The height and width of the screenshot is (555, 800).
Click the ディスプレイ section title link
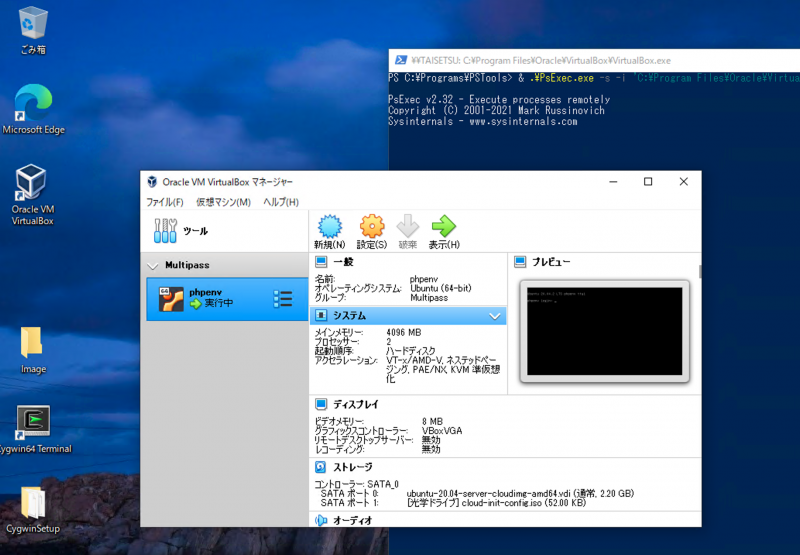tap(355, 404)
